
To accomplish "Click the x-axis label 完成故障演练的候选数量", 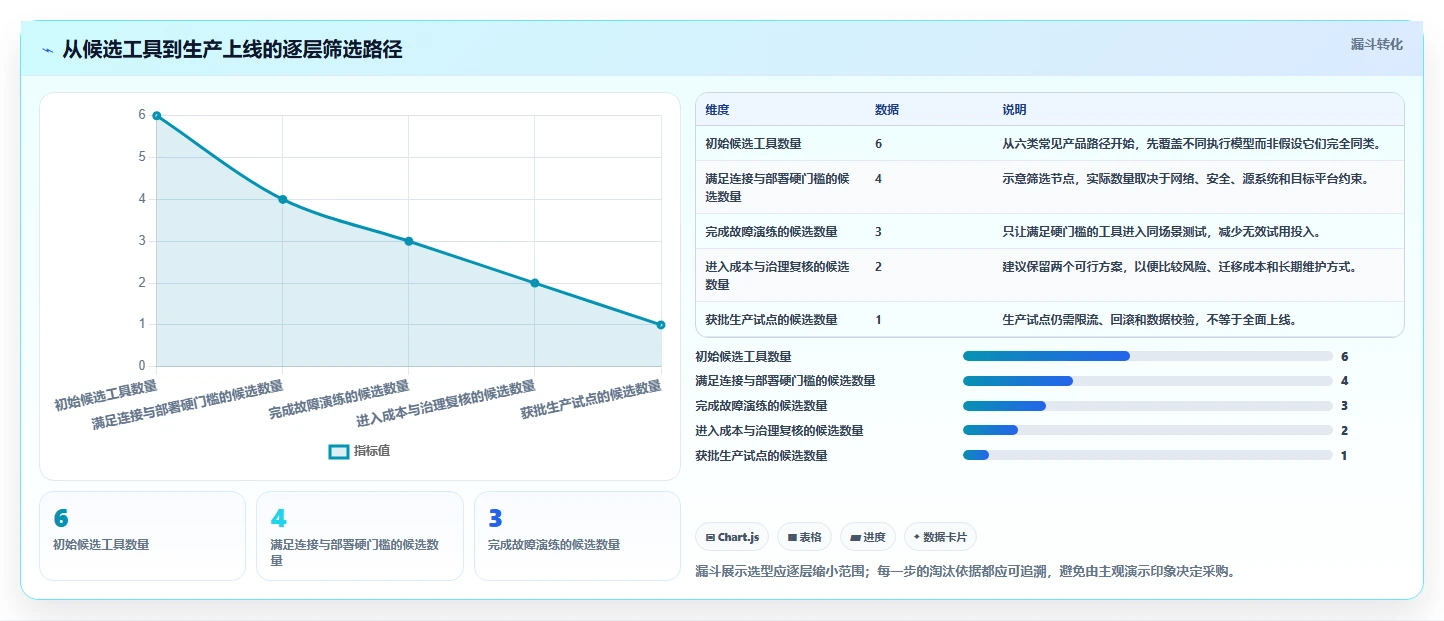I will (x=339, y=400).
